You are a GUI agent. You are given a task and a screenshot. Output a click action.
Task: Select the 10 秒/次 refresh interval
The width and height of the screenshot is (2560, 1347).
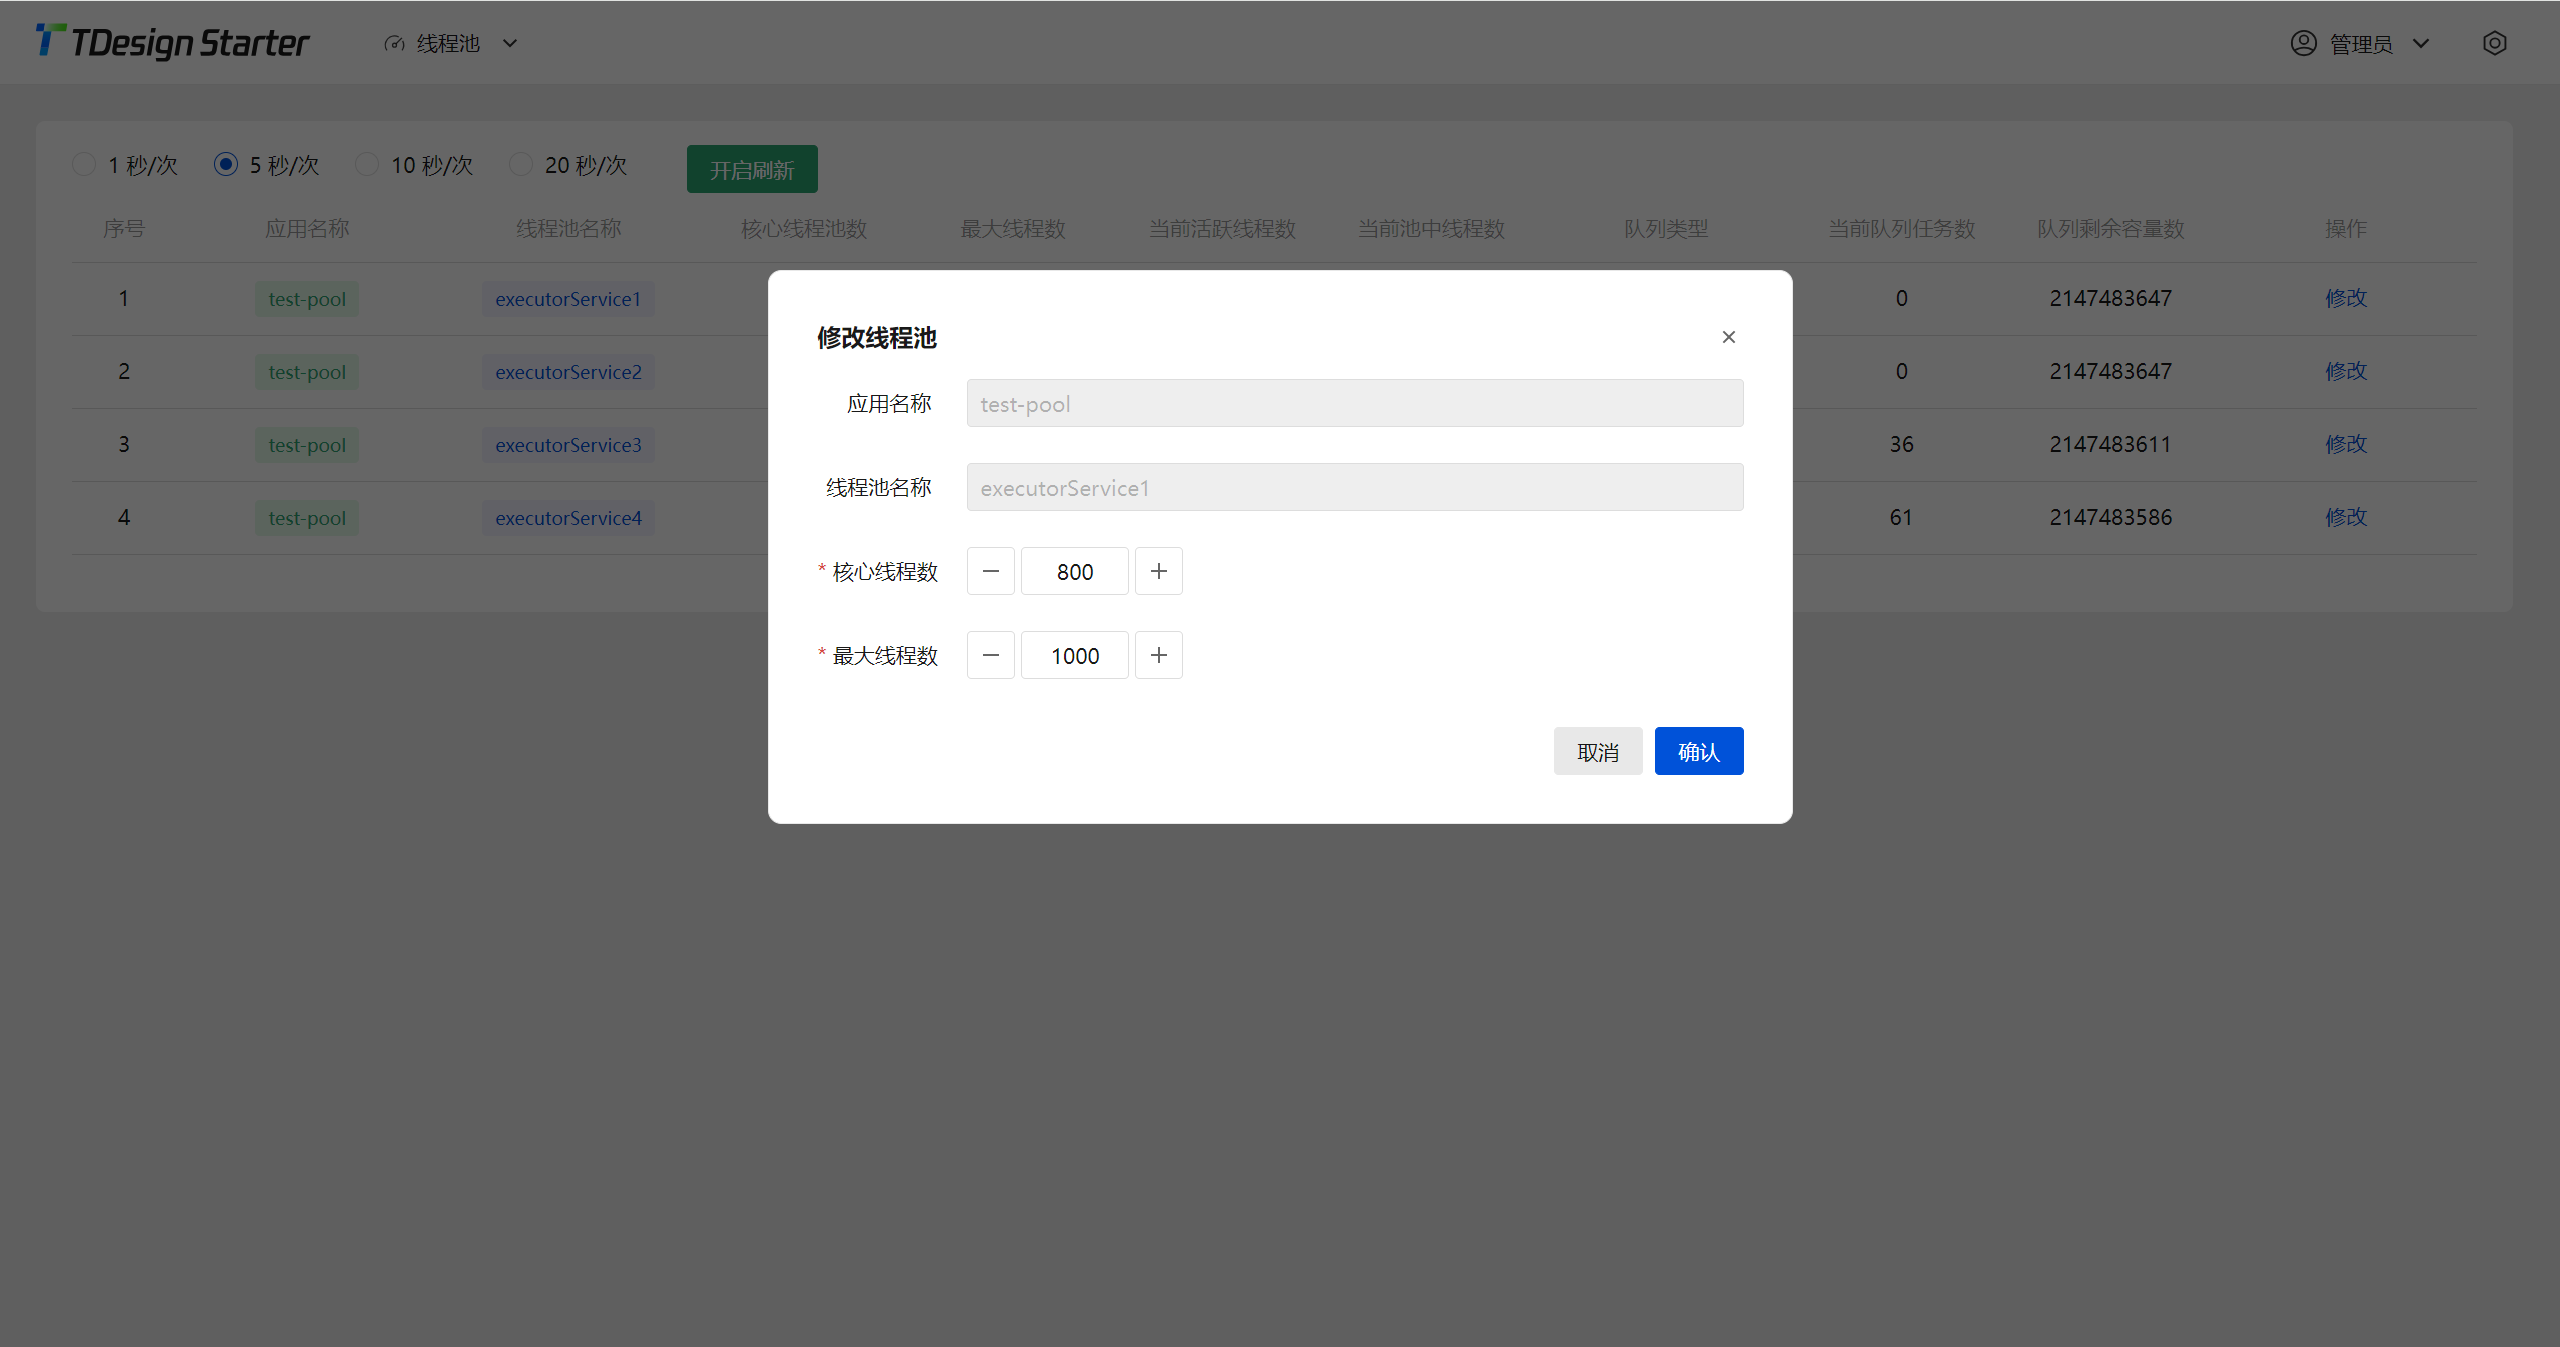367,164
